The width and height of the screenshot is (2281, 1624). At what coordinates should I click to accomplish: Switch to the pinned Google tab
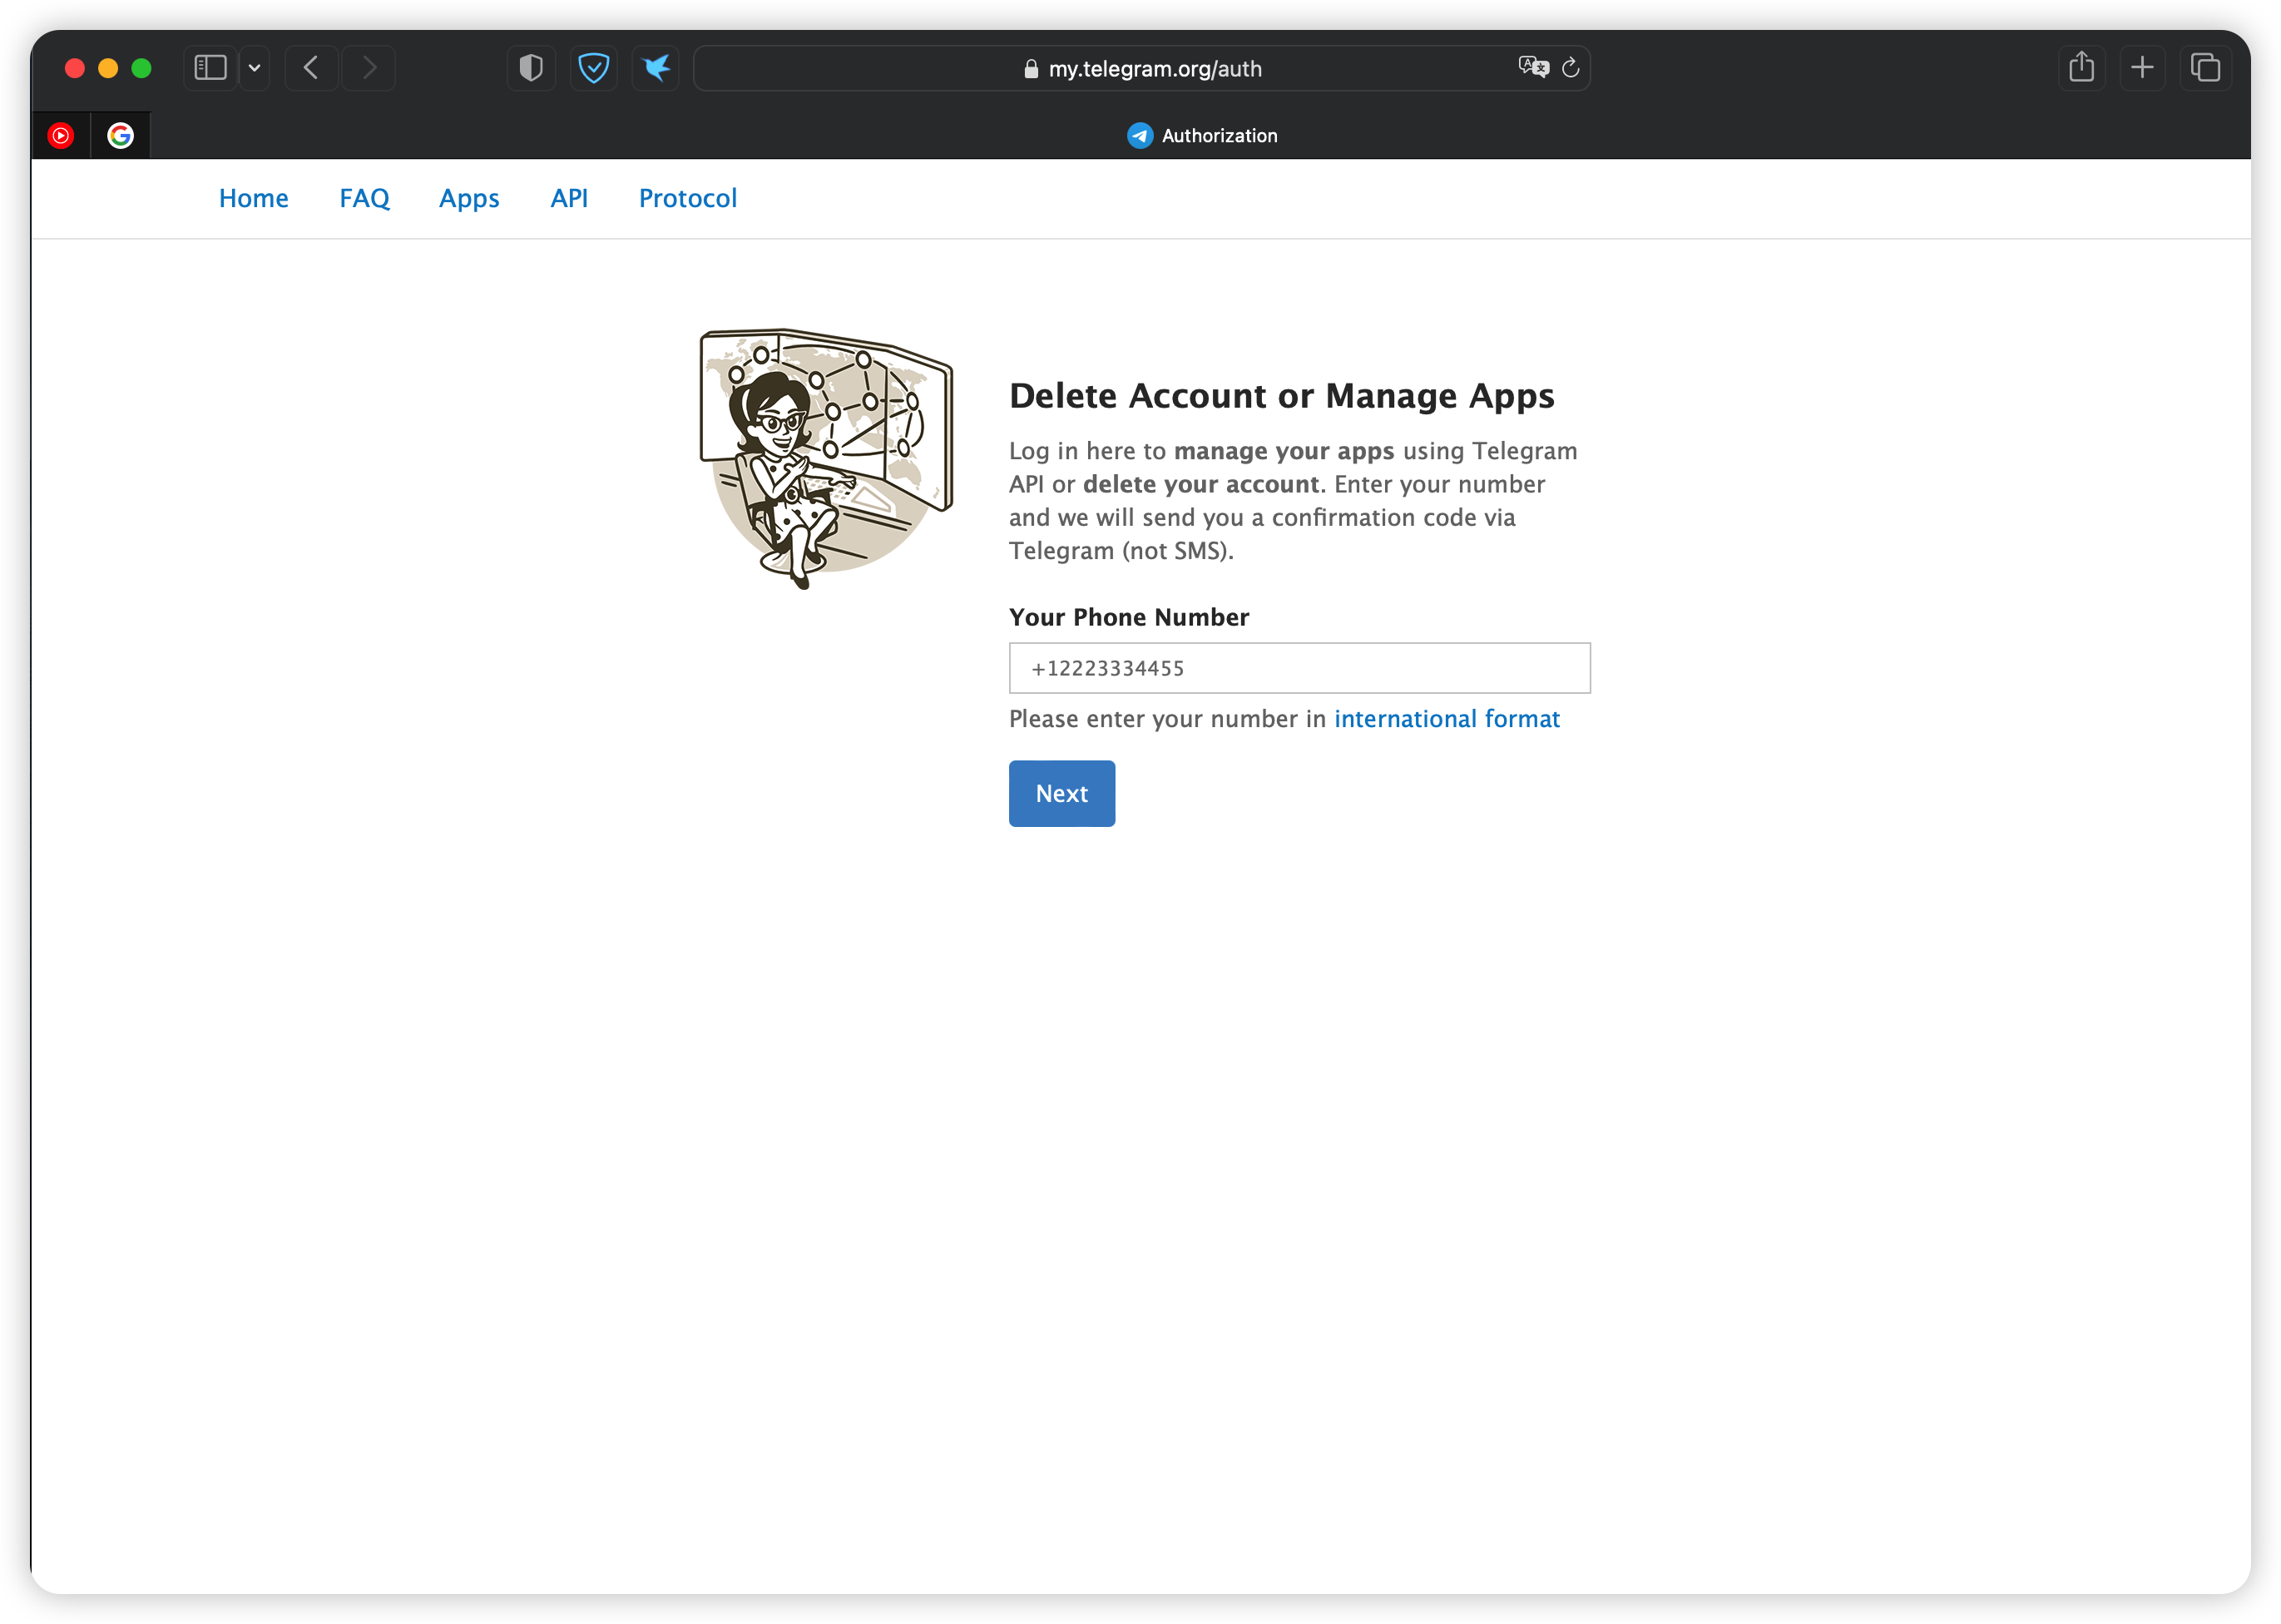click(121, 135)
